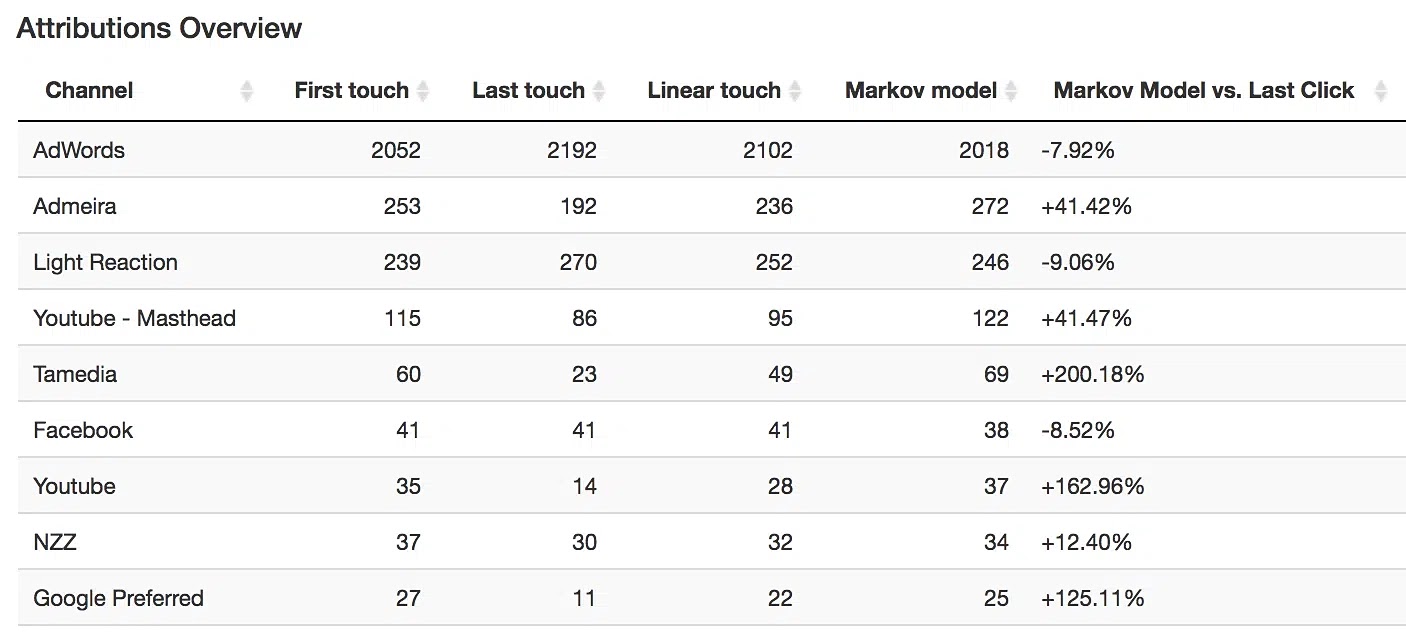Image resolution: width=1406 pixels, height=638 pixels.
Task: Open the Youtube - Masthead channel entry
Action: [135, 318]
